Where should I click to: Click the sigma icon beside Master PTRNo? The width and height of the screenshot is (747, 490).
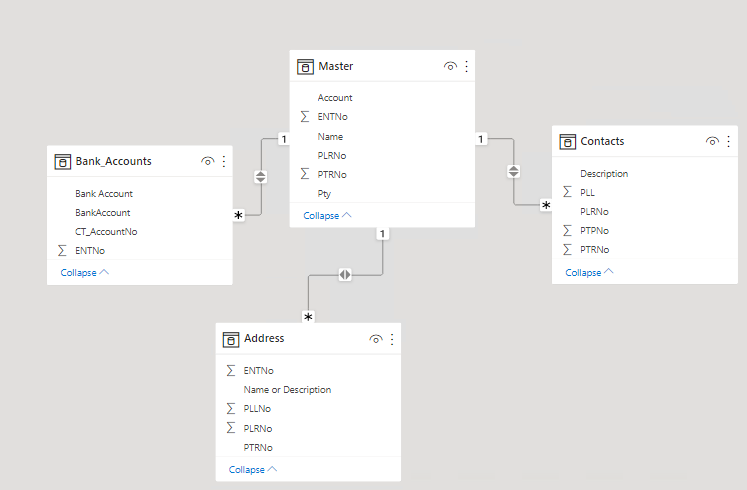pos(305,174)
